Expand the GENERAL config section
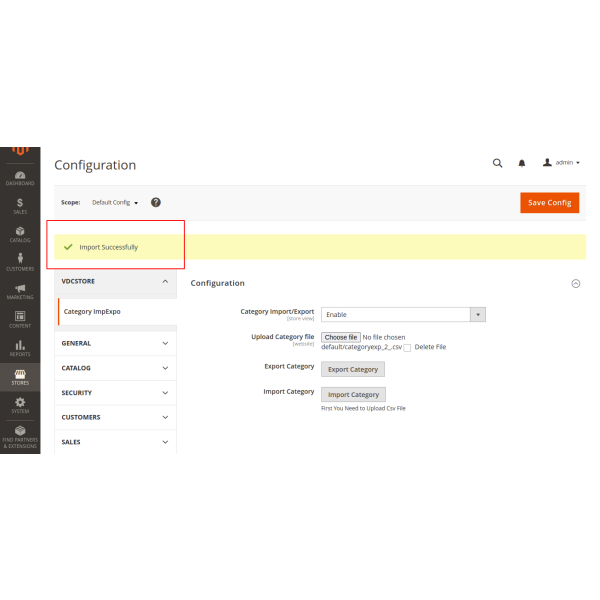Screen dimensions: 600x600 point(117,343)
